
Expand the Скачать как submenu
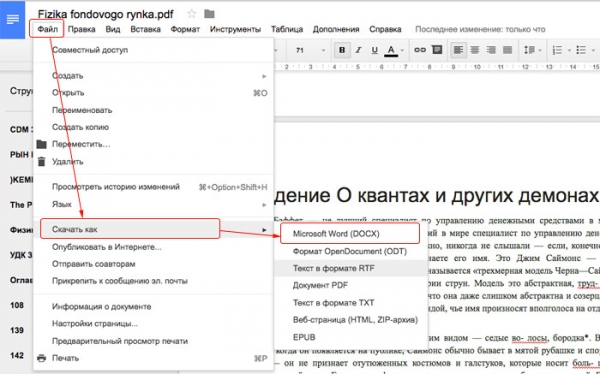click(x=153, y=229)
